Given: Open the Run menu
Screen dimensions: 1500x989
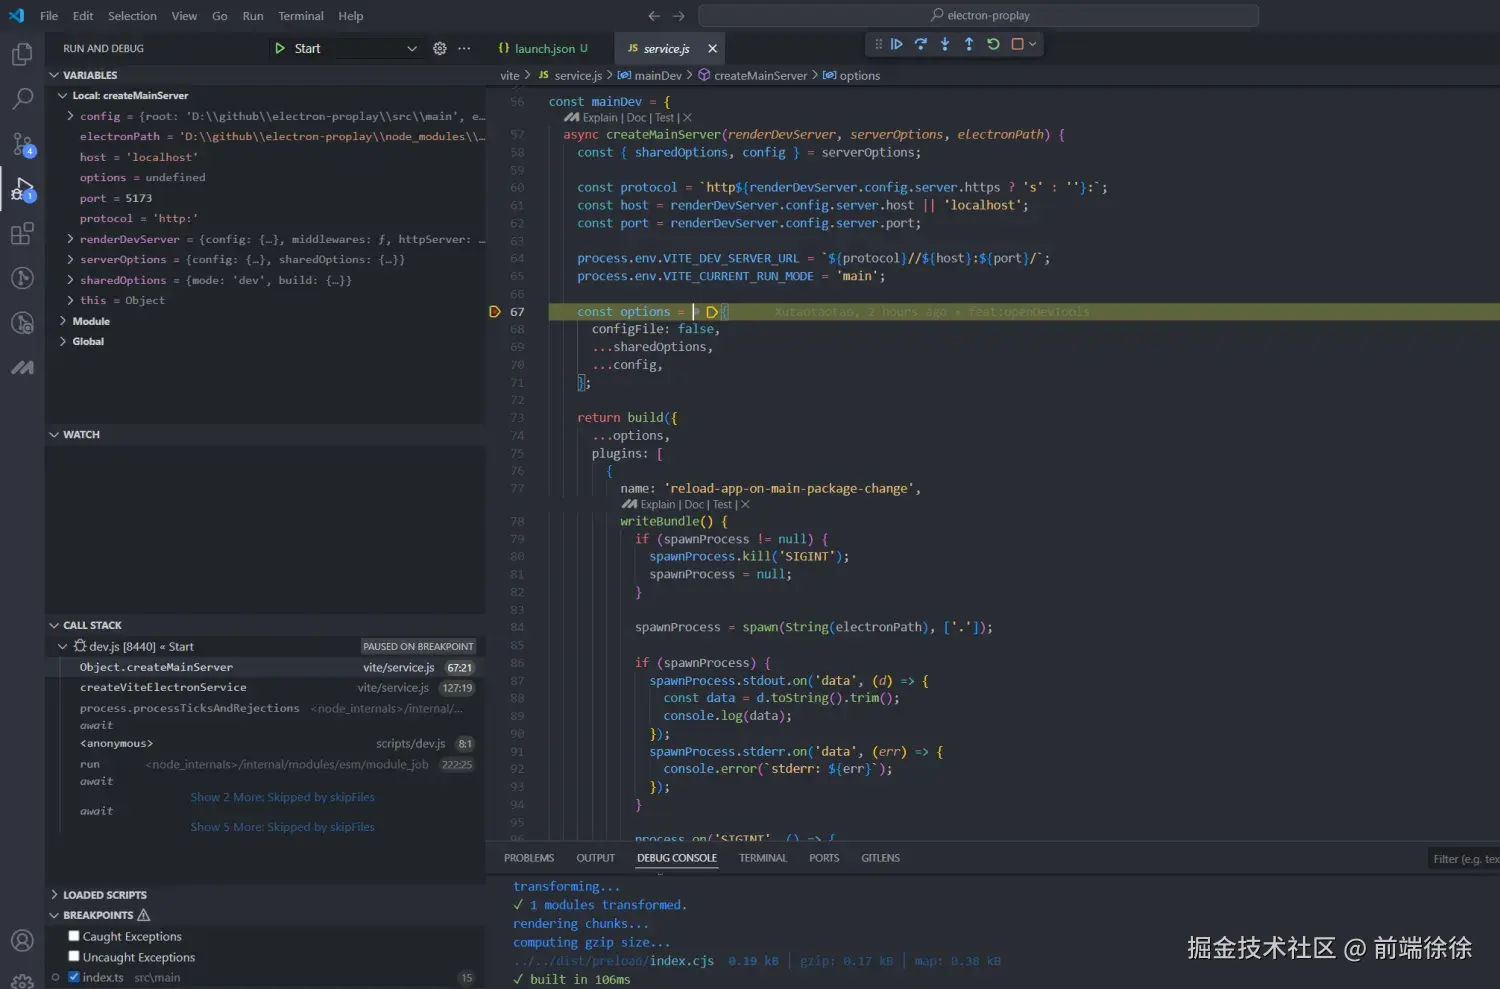Looking at the screenshot, I should [253, 16].
